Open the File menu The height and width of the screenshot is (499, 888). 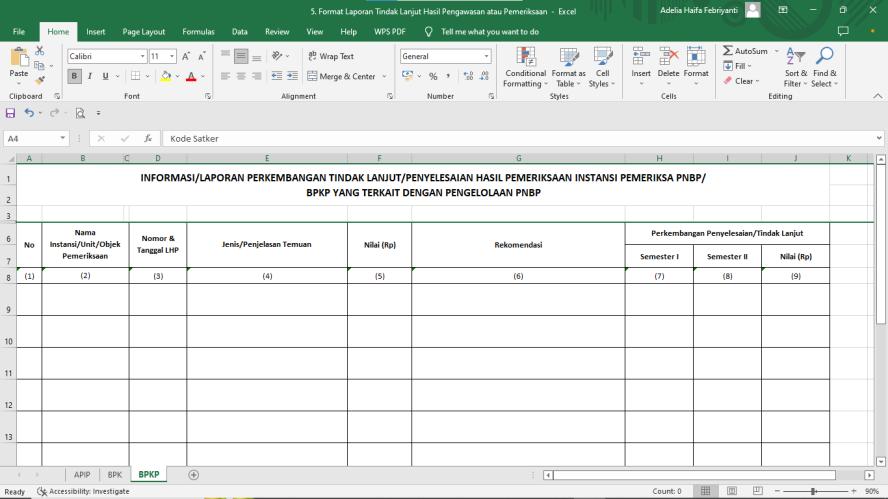coord(19,32)
